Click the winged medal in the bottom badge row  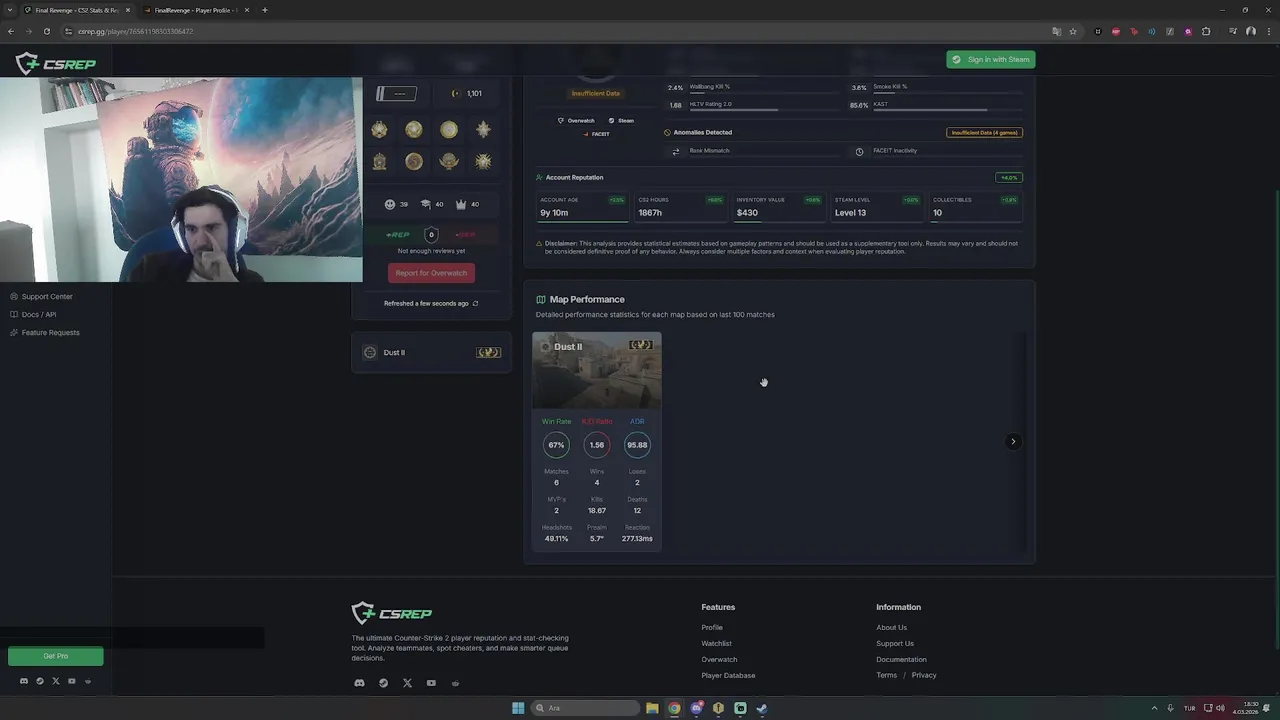(x=449, y=161)
